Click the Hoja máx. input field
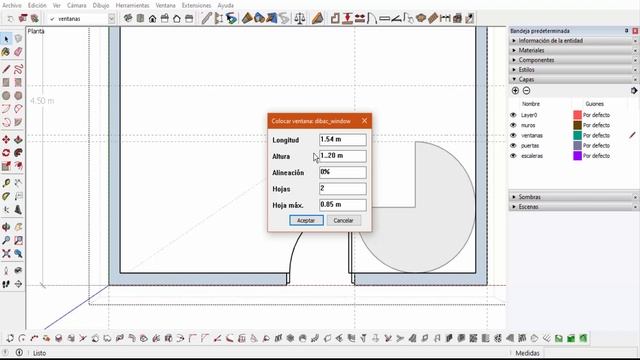Screen dimensions: 640x360 pyautogui.click(x=342, y=205)
